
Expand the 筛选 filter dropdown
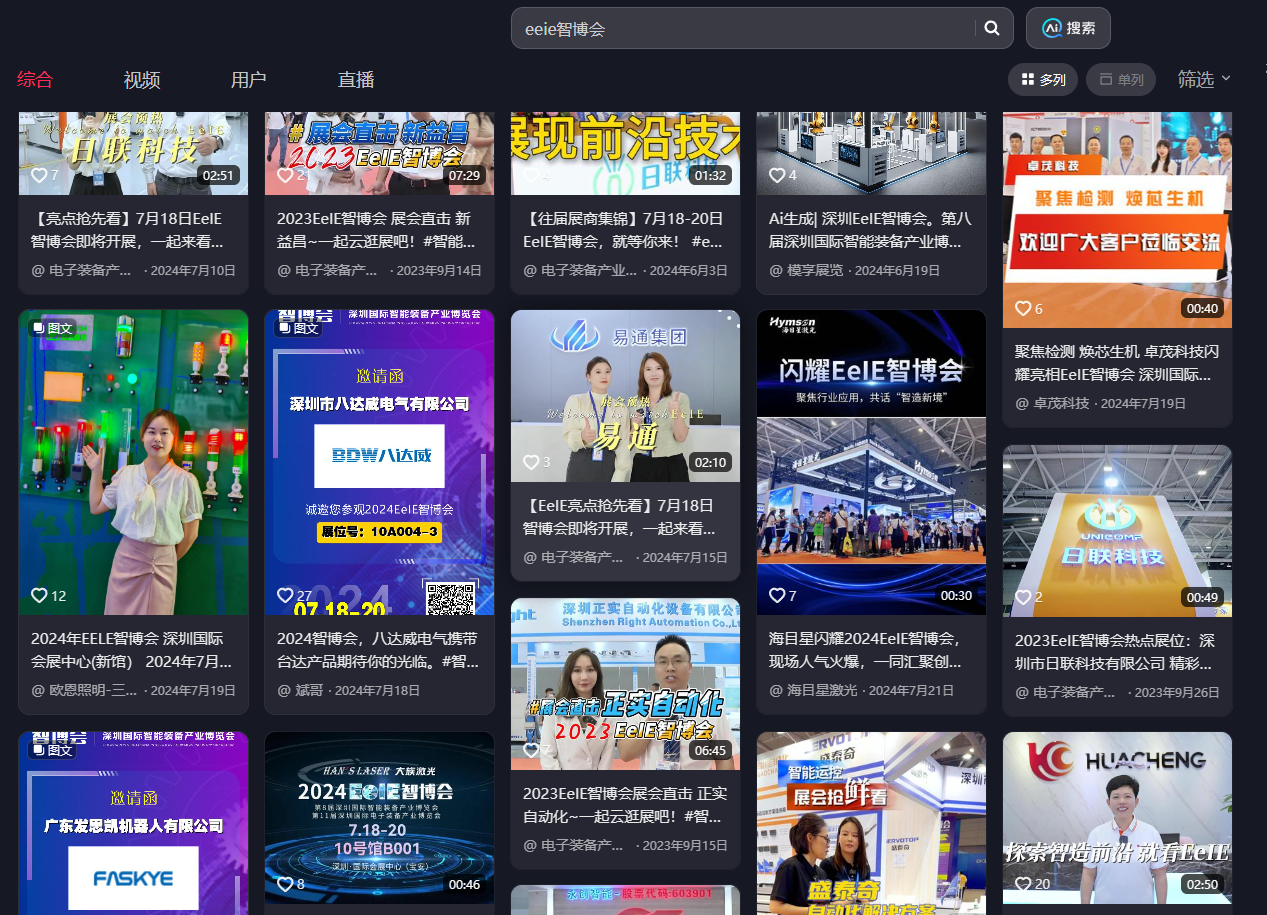click(x=1204, y=80)
